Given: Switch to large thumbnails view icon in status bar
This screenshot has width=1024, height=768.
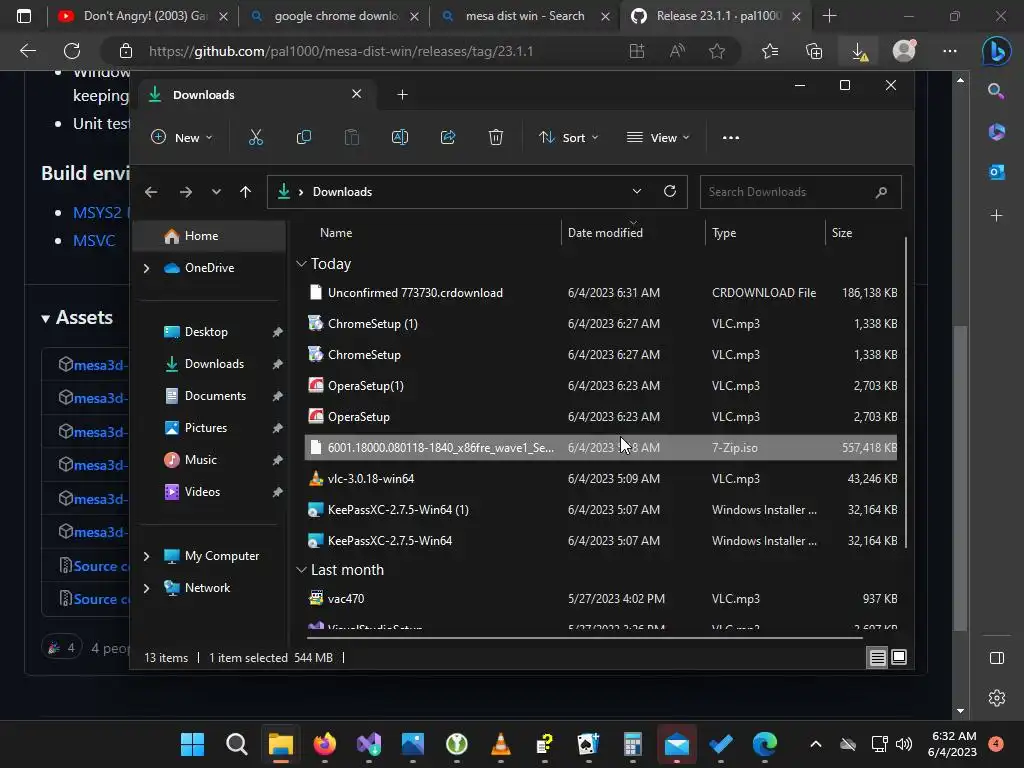Looking at the screenshot, I should pos(899,657).
